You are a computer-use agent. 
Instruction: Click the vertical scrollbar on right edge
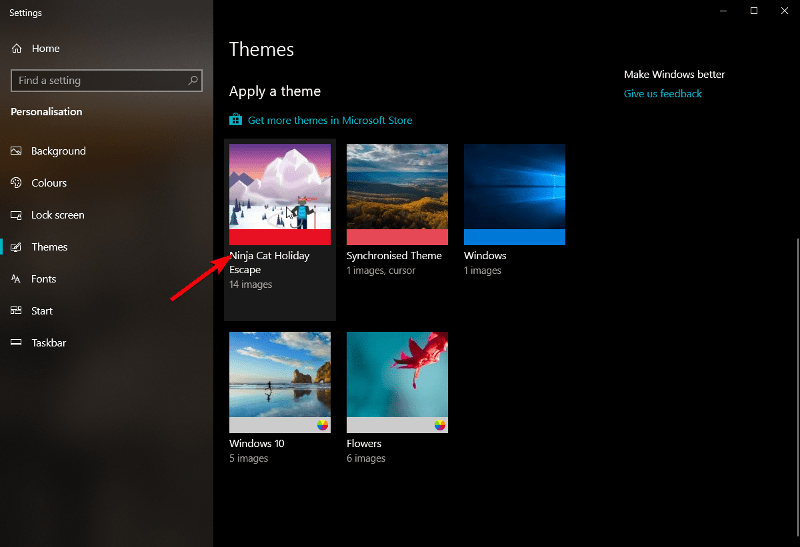pyautogui.click(x=797, y=388)
